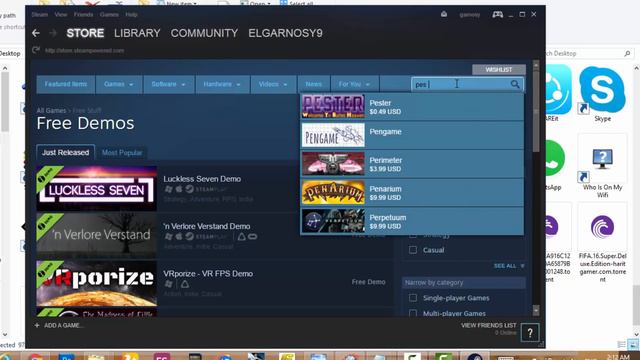
Task: Select Perimeter search suggestion
Action: coord(412,164)
